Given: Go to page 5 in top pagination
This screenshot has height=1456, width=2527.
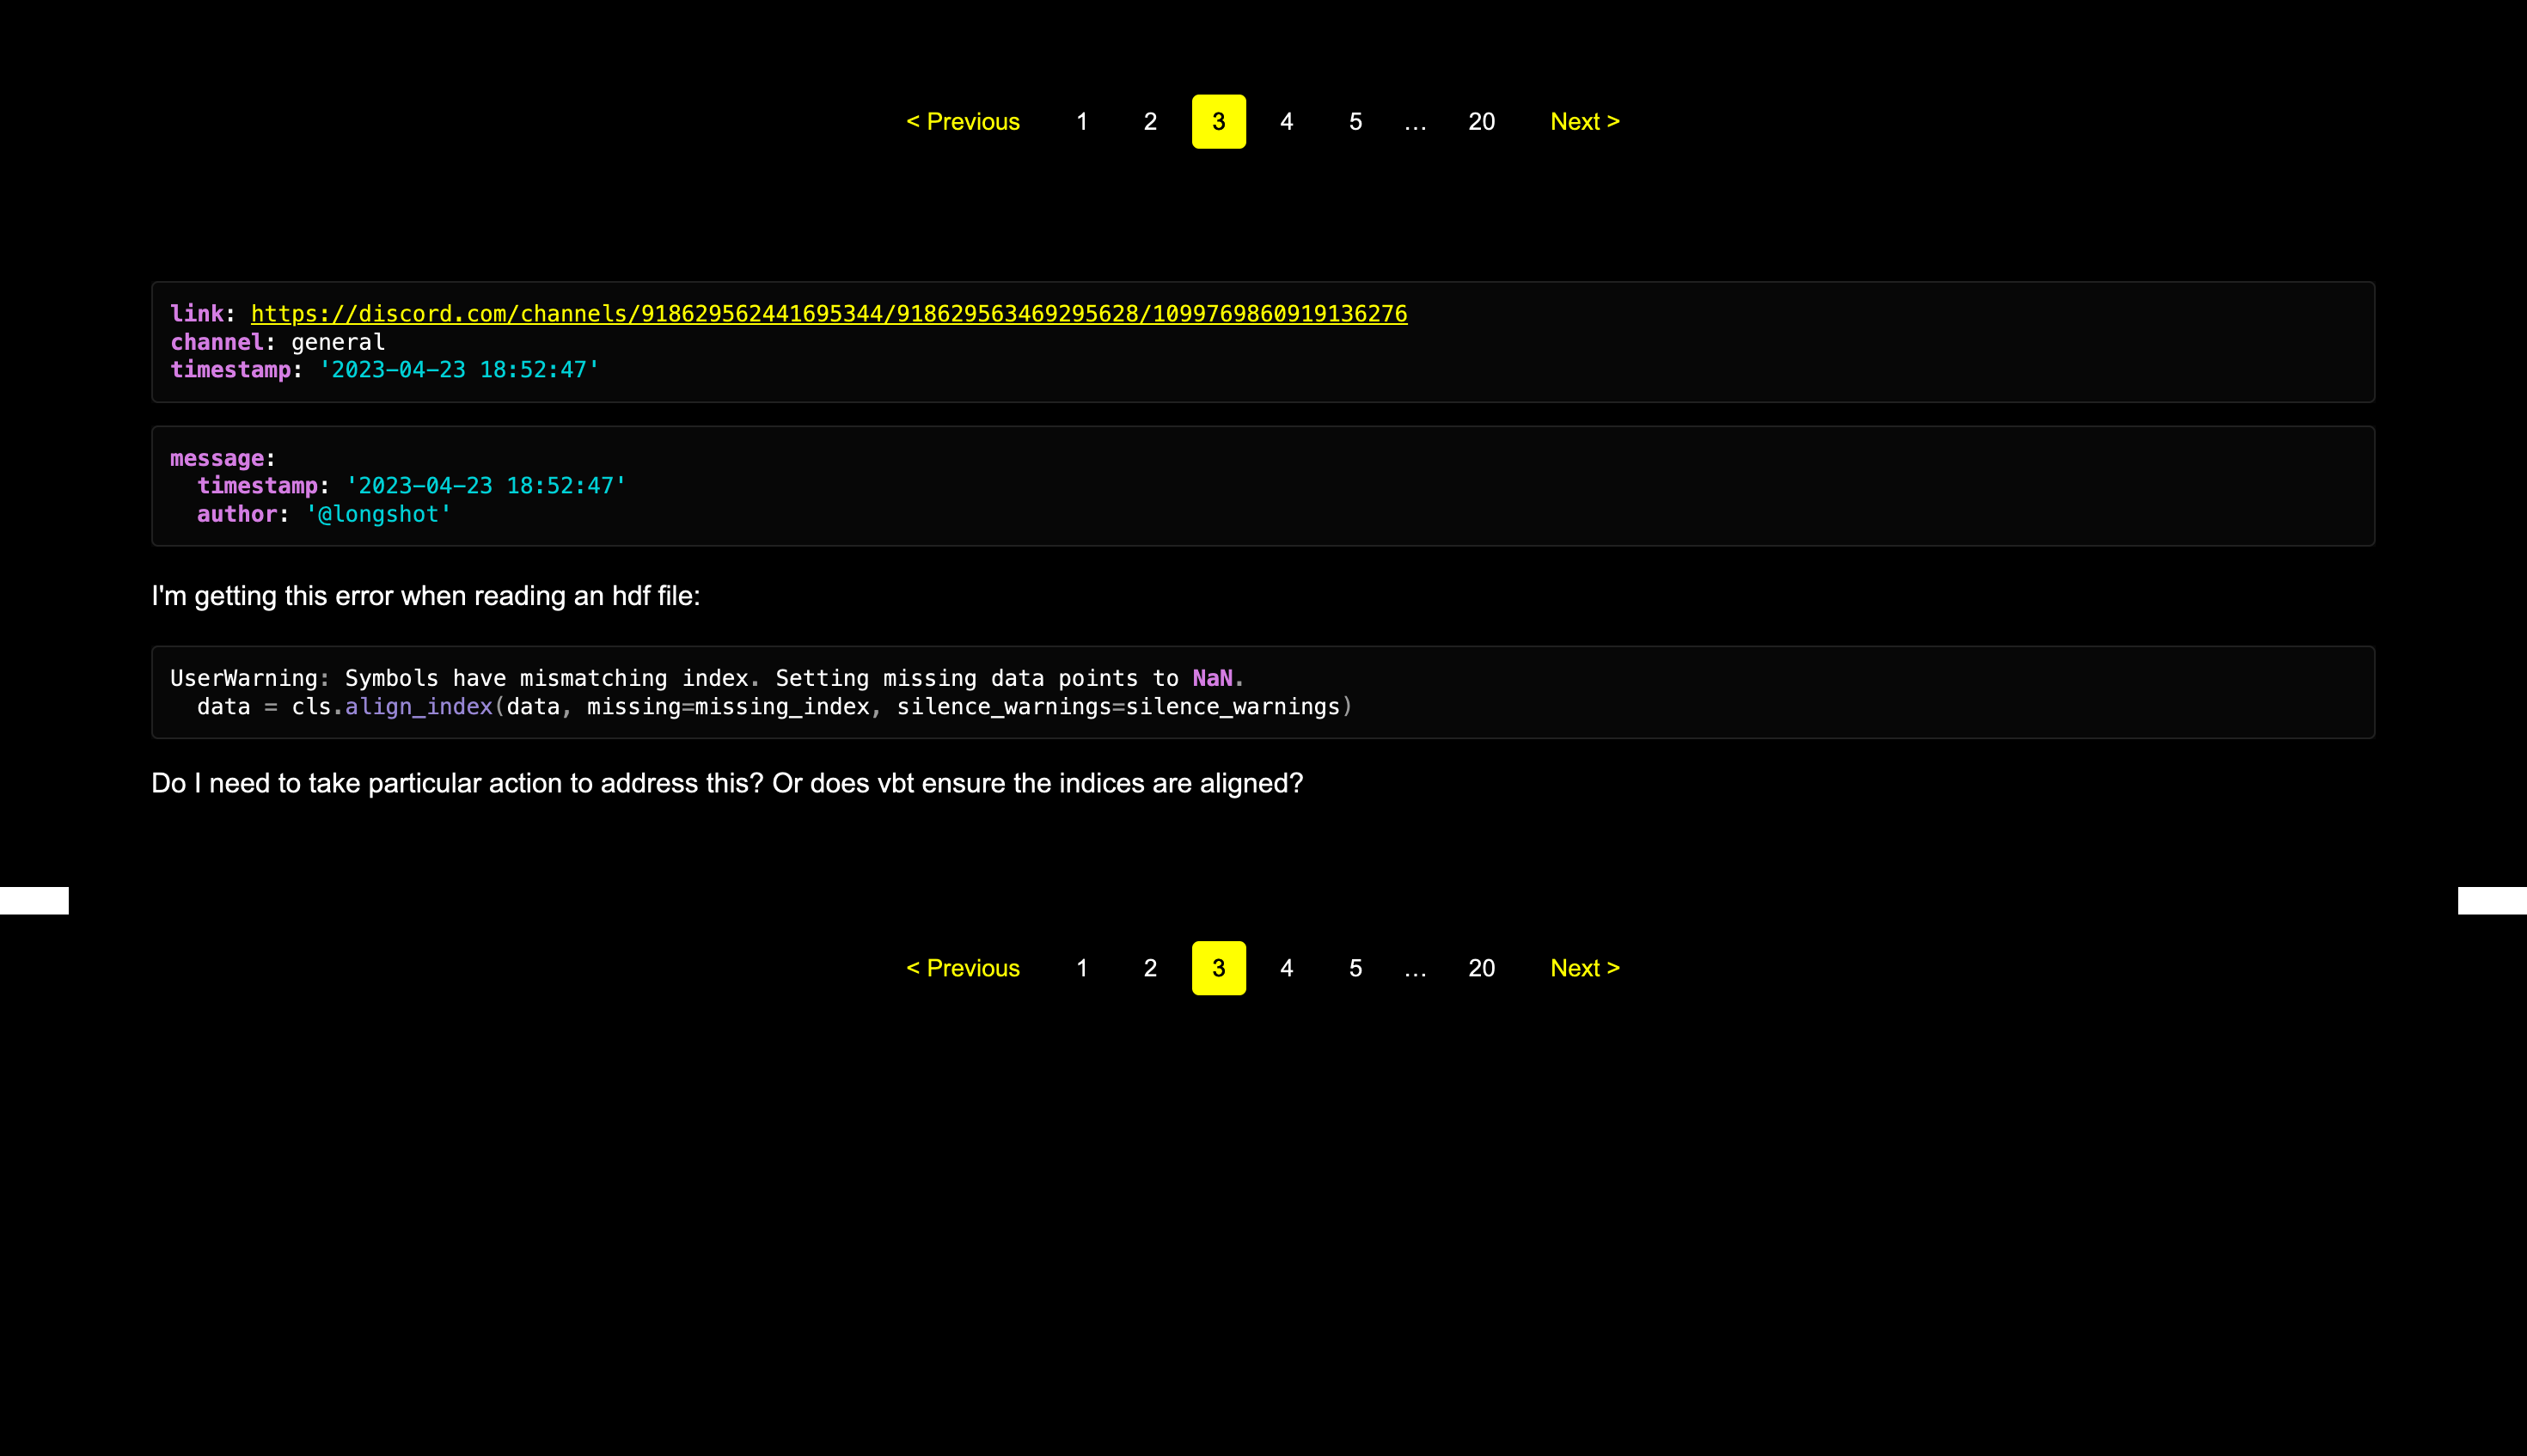Looking at the screenshot, I should point(1355,122).
